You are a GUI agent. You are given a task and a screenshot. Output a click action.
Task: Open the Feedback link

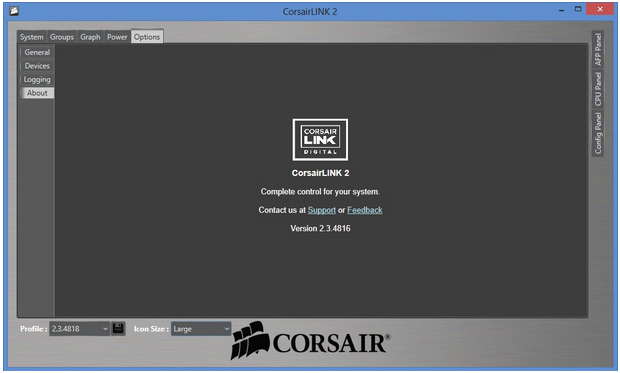[x=365, y=210]
